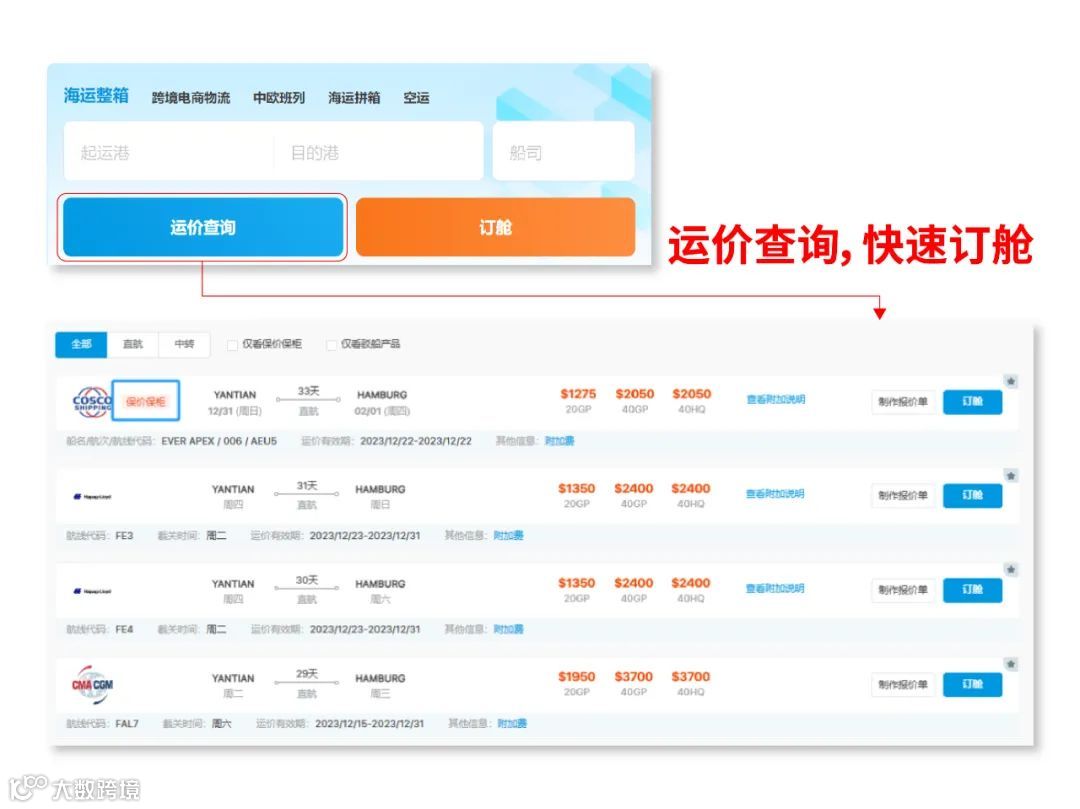Click the 运价查询 search button
The image size is (1080, 809).
tap(202, 226)
